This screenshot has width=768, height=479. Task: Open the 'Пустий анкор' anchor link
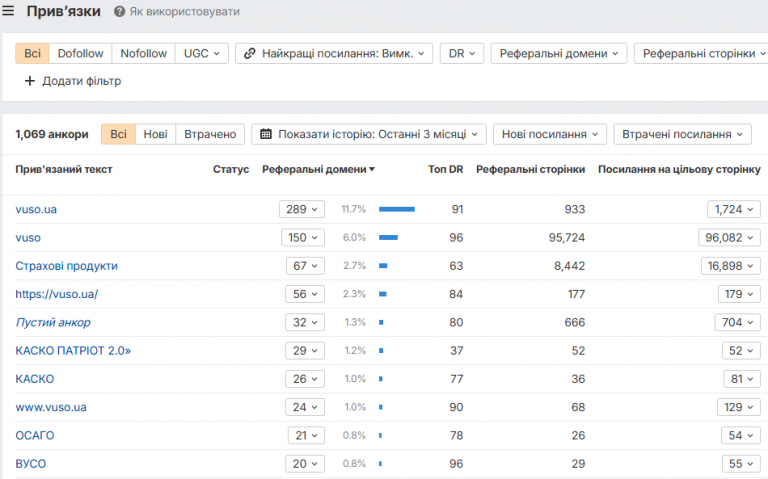pos(52,323)
